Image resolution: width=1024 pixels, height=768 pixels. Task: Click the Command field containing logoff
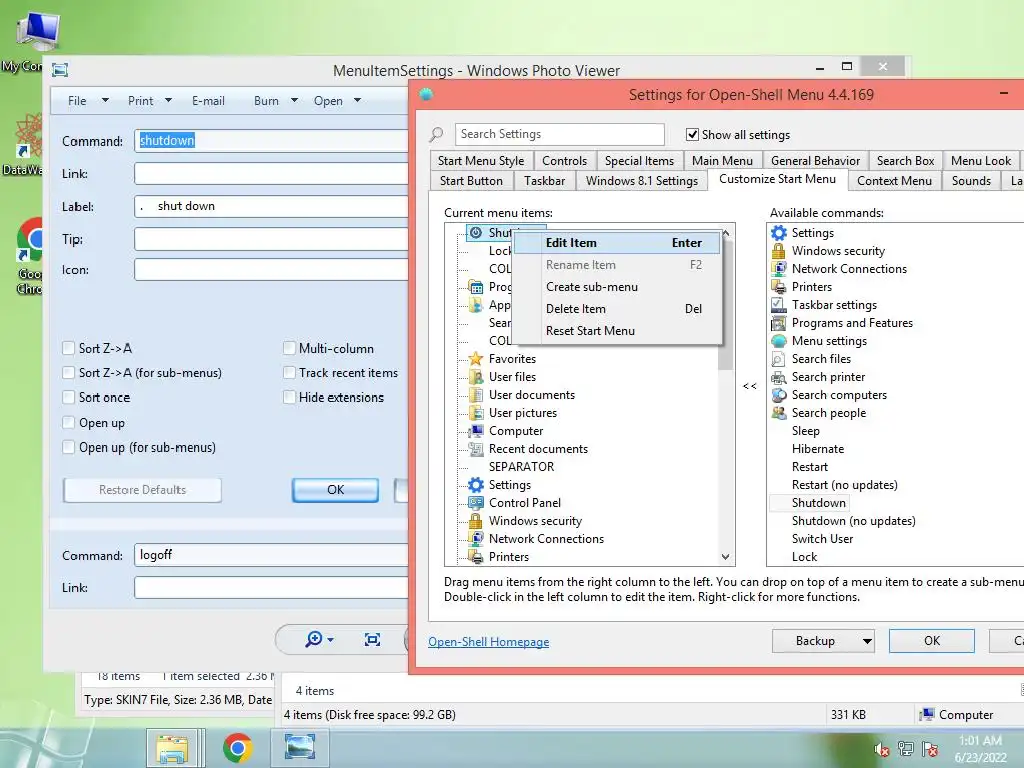tap(271, 554)
